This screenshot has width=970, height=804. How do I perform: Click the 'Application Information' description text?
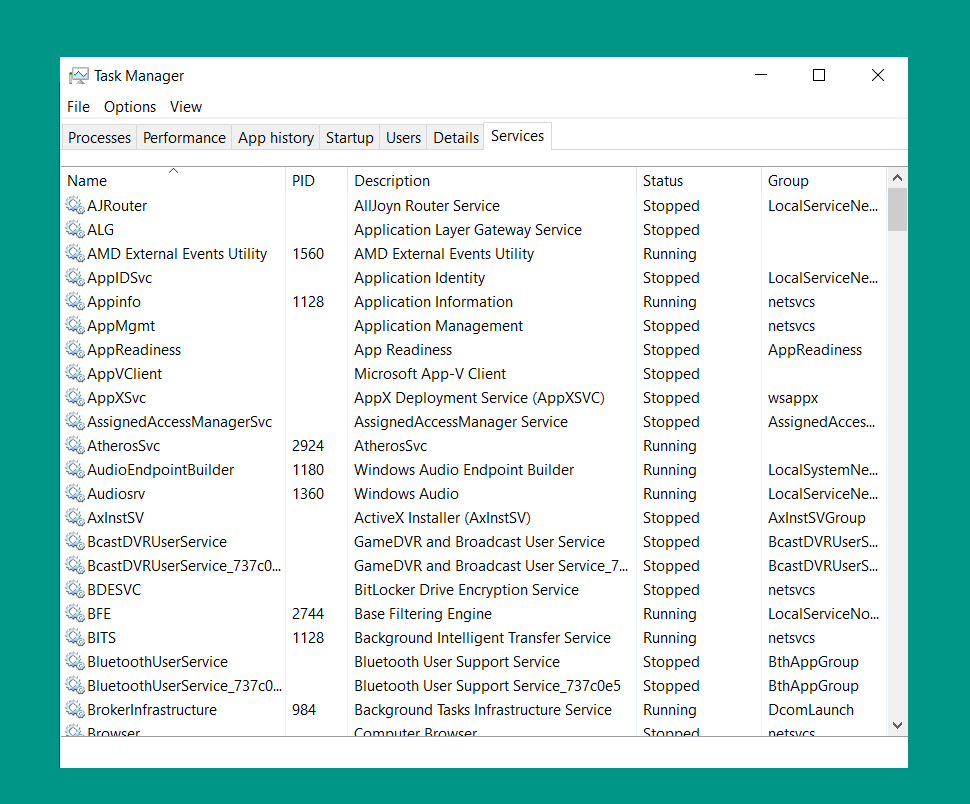pos(434,302)
